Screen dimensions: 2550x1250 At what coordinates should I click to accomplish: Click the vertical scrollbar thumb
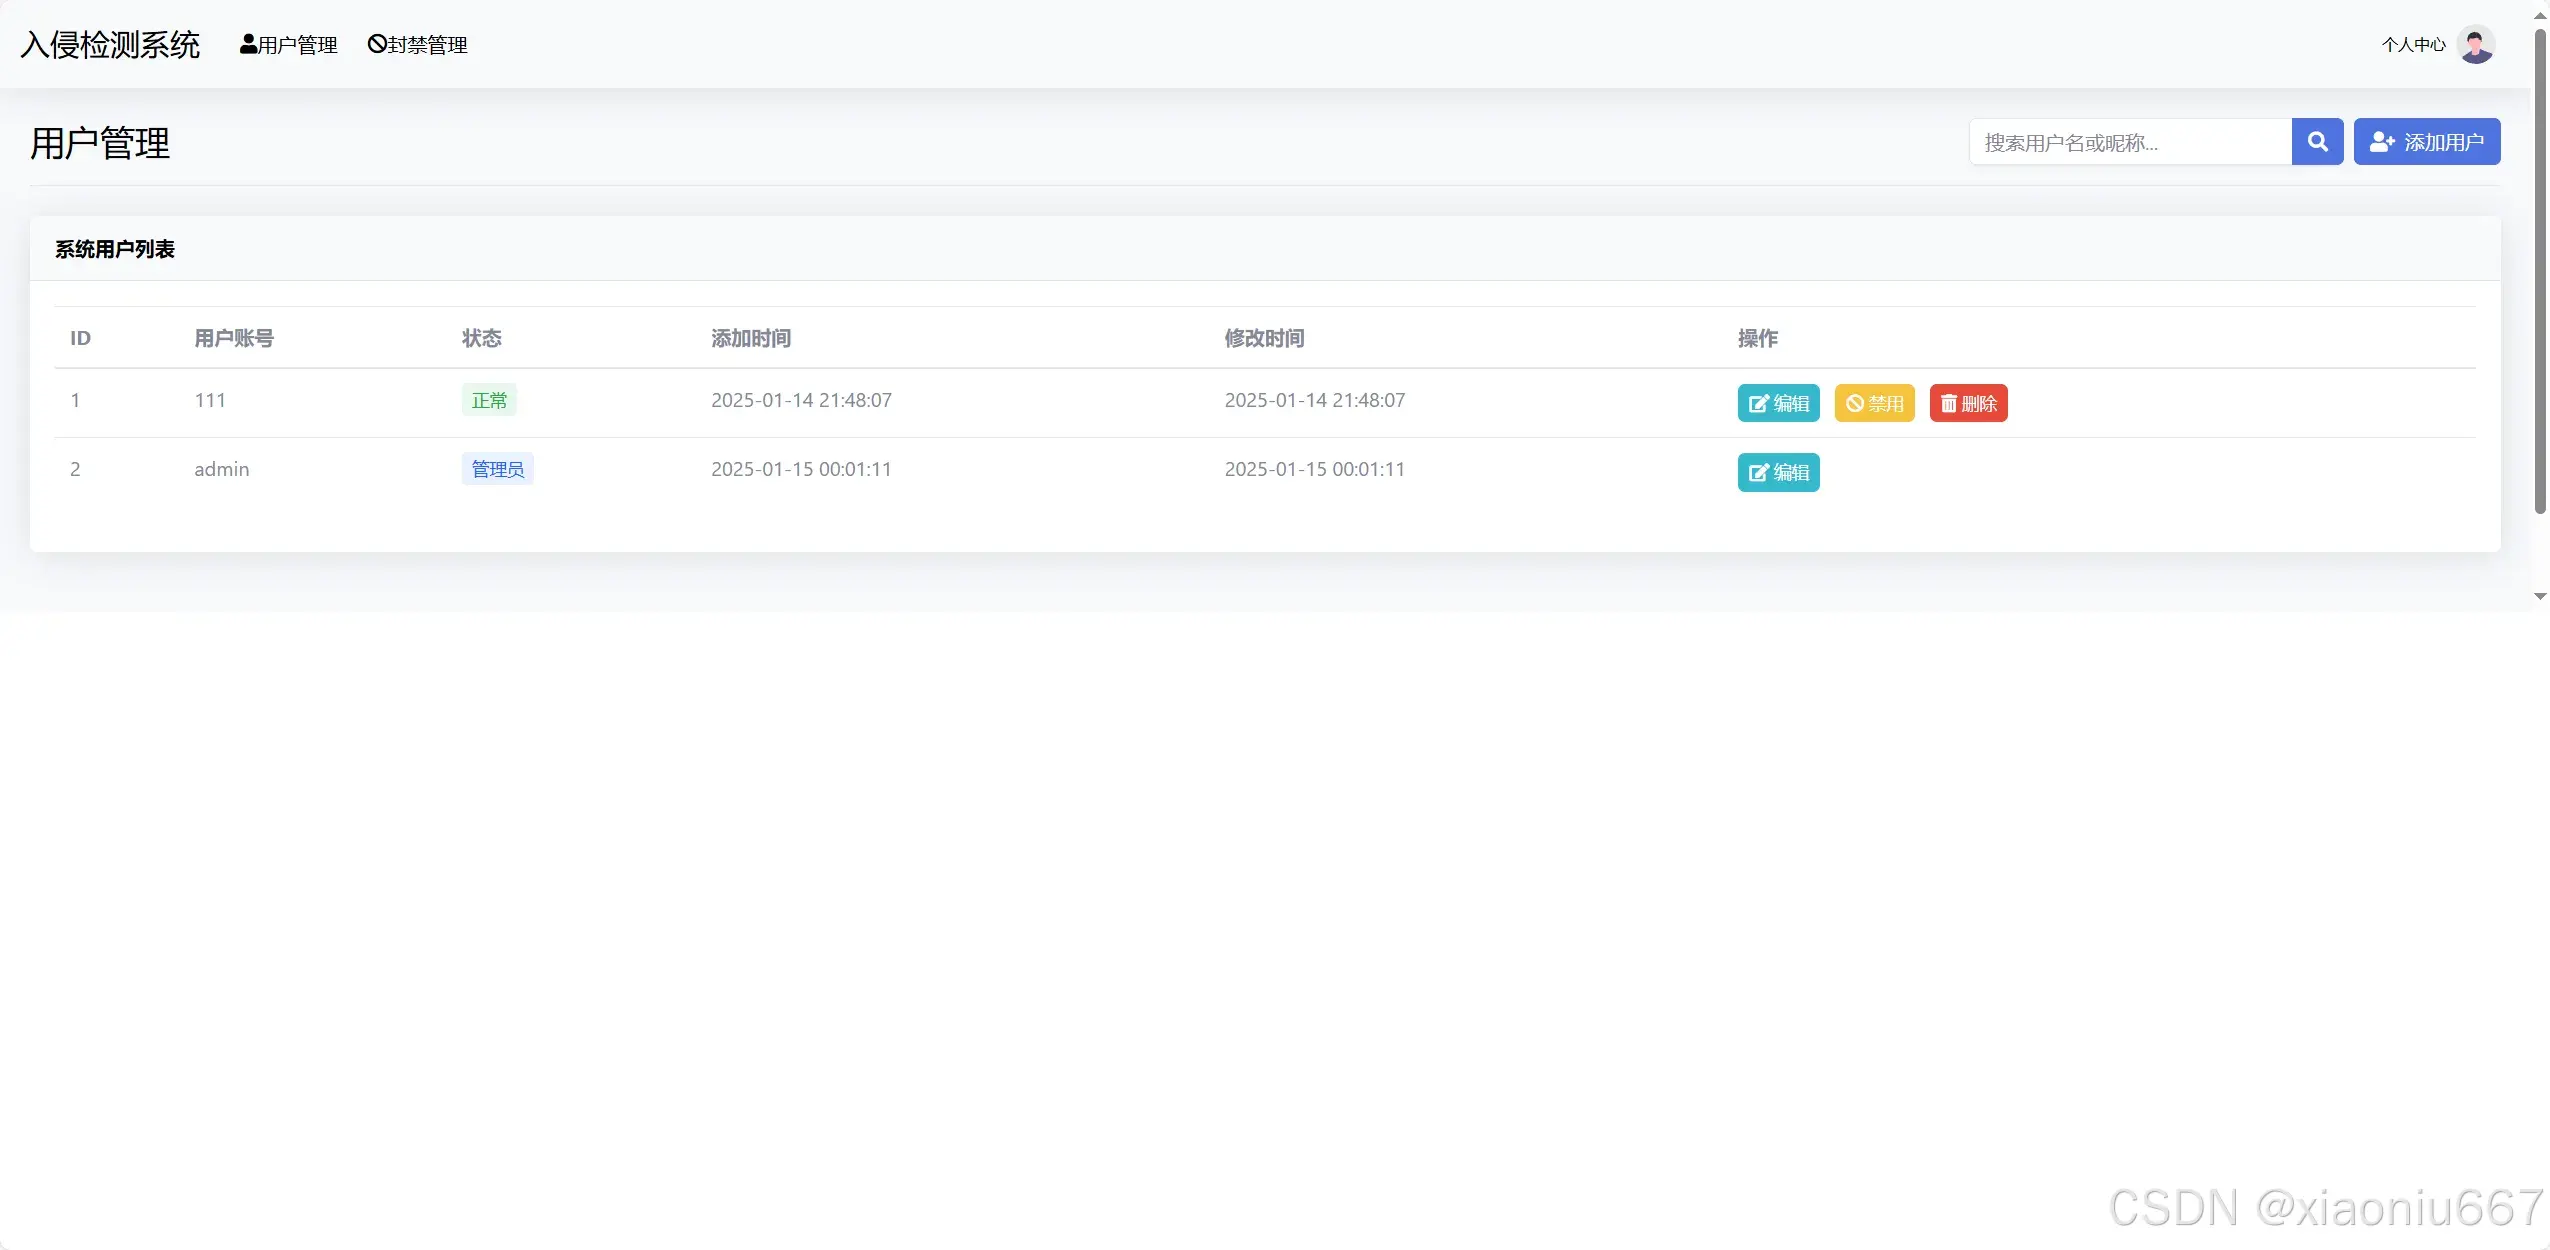click(2540, 270)
